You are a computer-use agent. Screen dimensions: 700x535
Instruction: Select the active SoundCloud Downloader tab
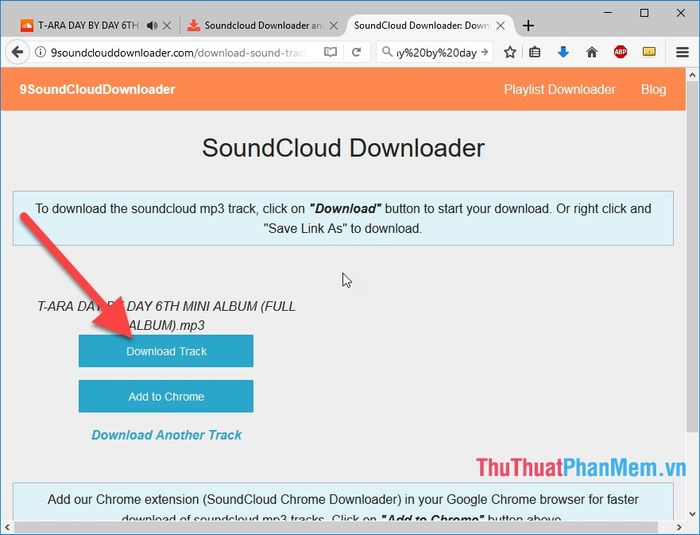pyautogui.click(x=421, y=25)
